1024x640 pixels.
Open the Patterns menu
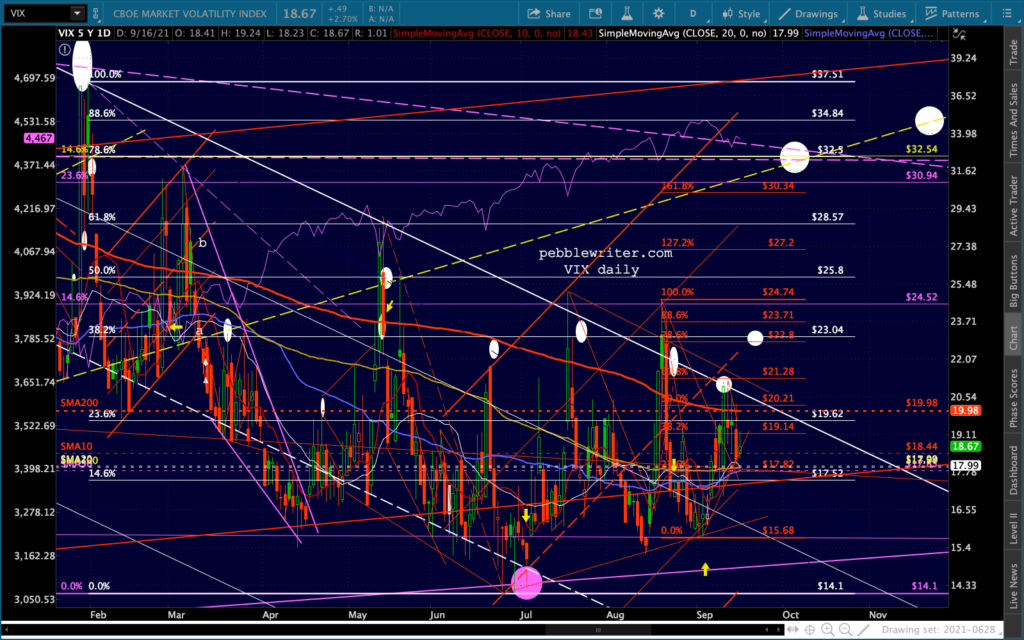point(951,14)
